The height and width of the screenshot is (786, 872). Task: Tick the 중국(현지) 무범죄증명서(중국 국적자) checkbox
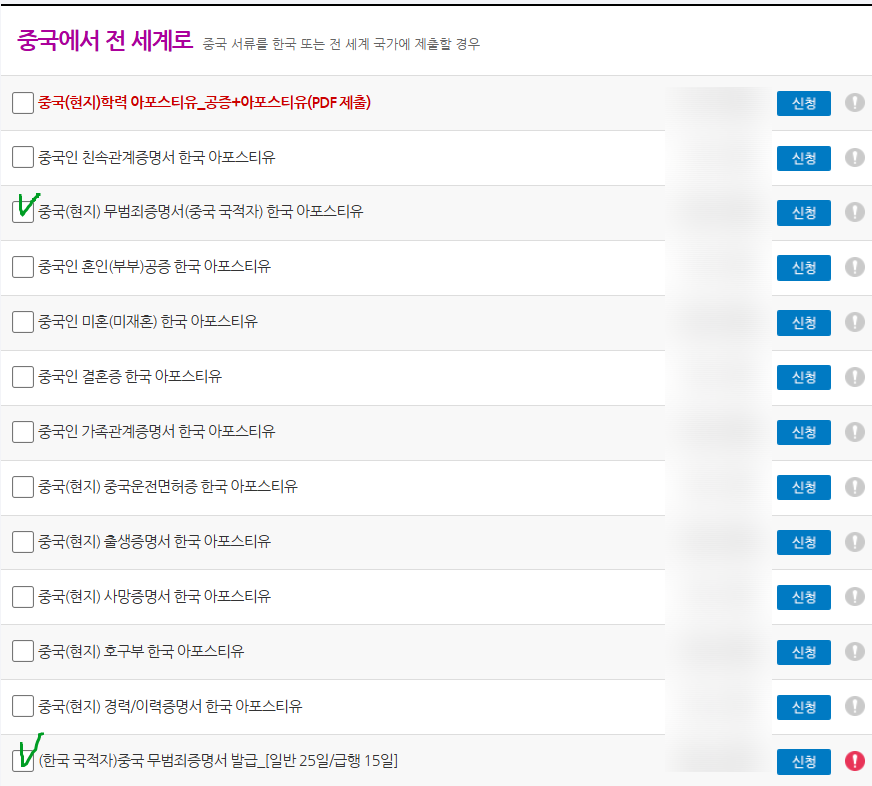(x=23, y=212)
